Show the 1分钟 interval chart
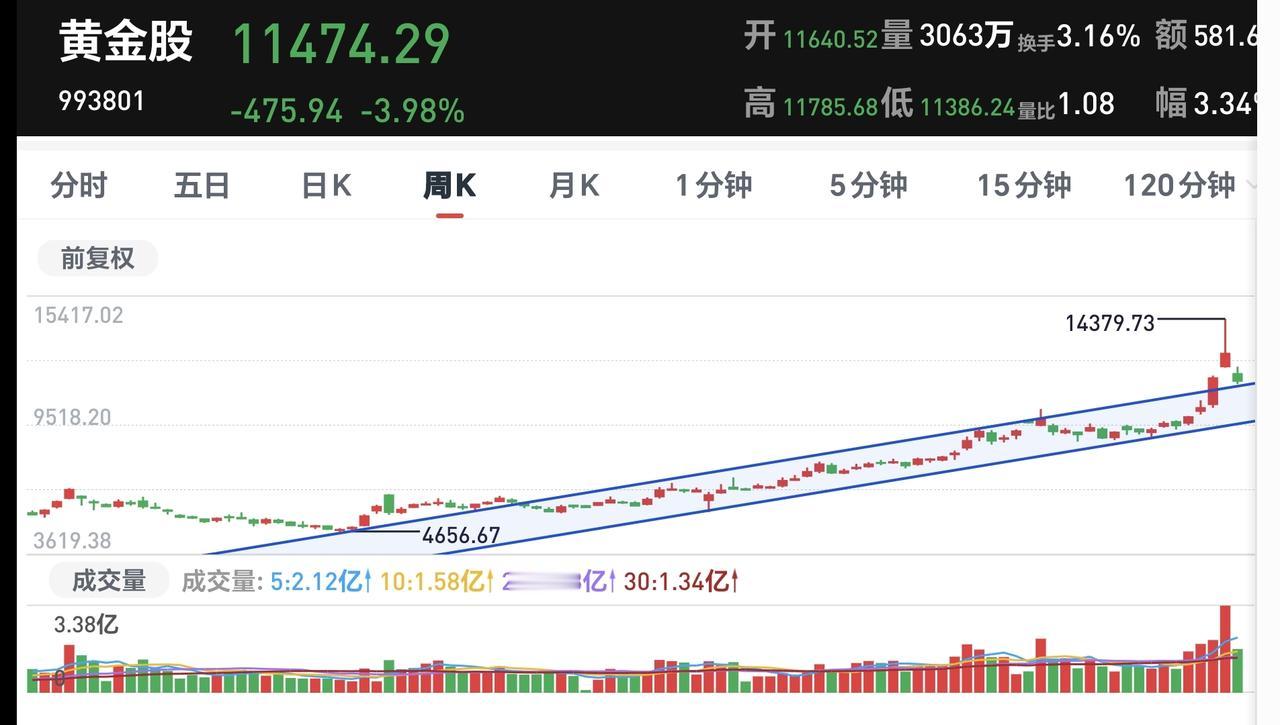 [x=713, y=186]
